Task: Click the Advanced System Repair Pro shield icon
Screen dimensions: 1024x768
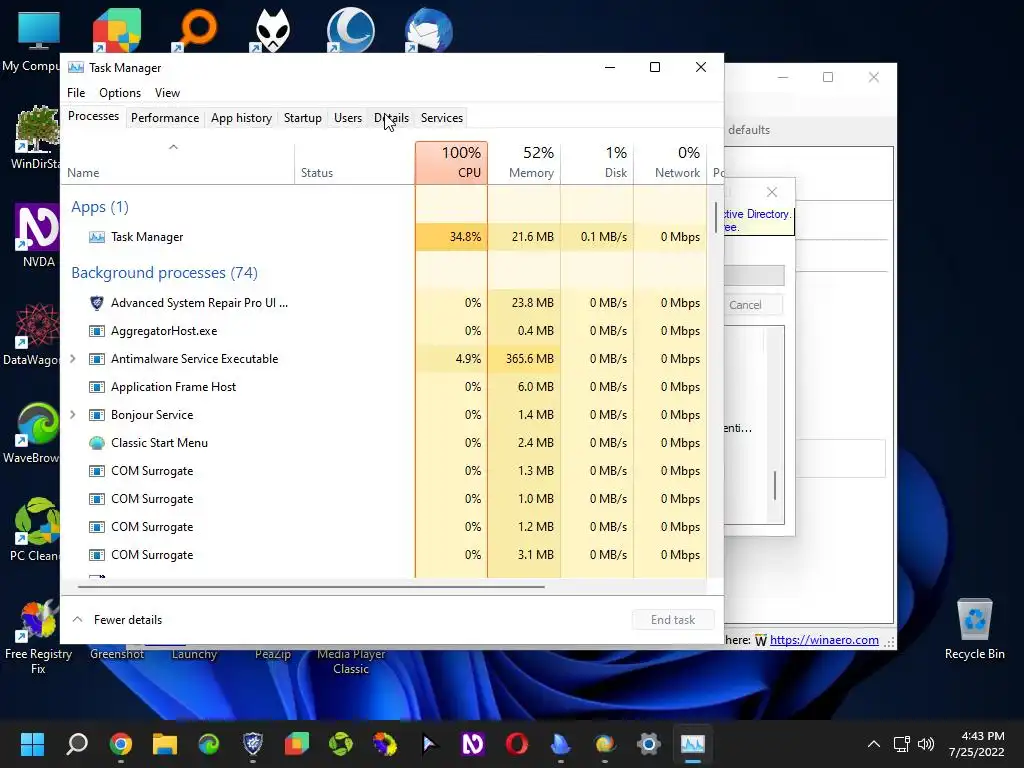Action: pyautogui.click(x=97, y=303)
